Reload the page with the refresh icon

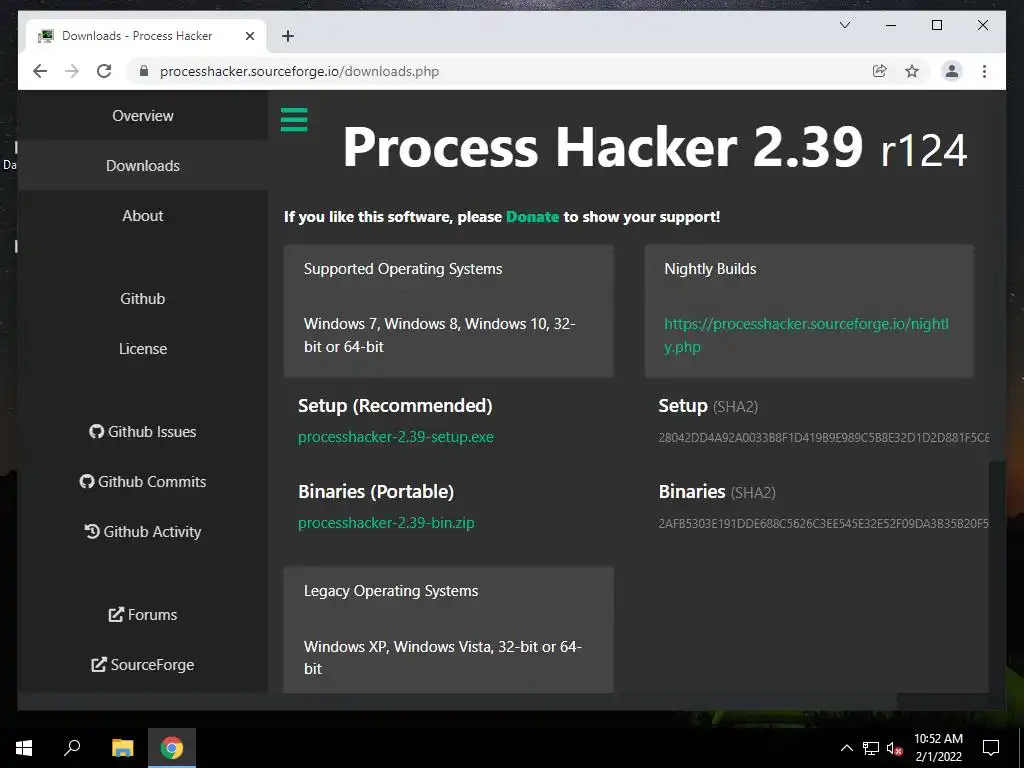pyautogui.click(x=104, y=71)
